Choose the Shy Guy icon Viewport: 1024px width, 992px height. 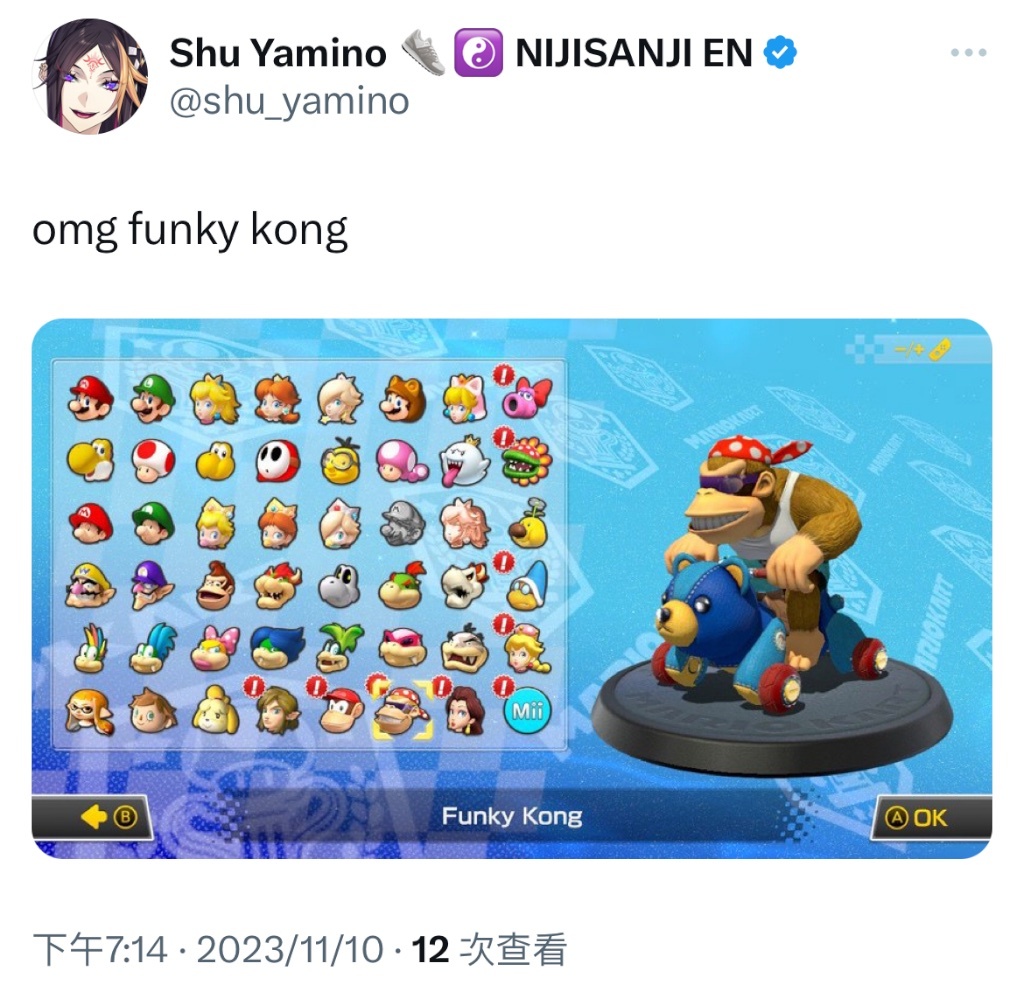tap(278, 460)
